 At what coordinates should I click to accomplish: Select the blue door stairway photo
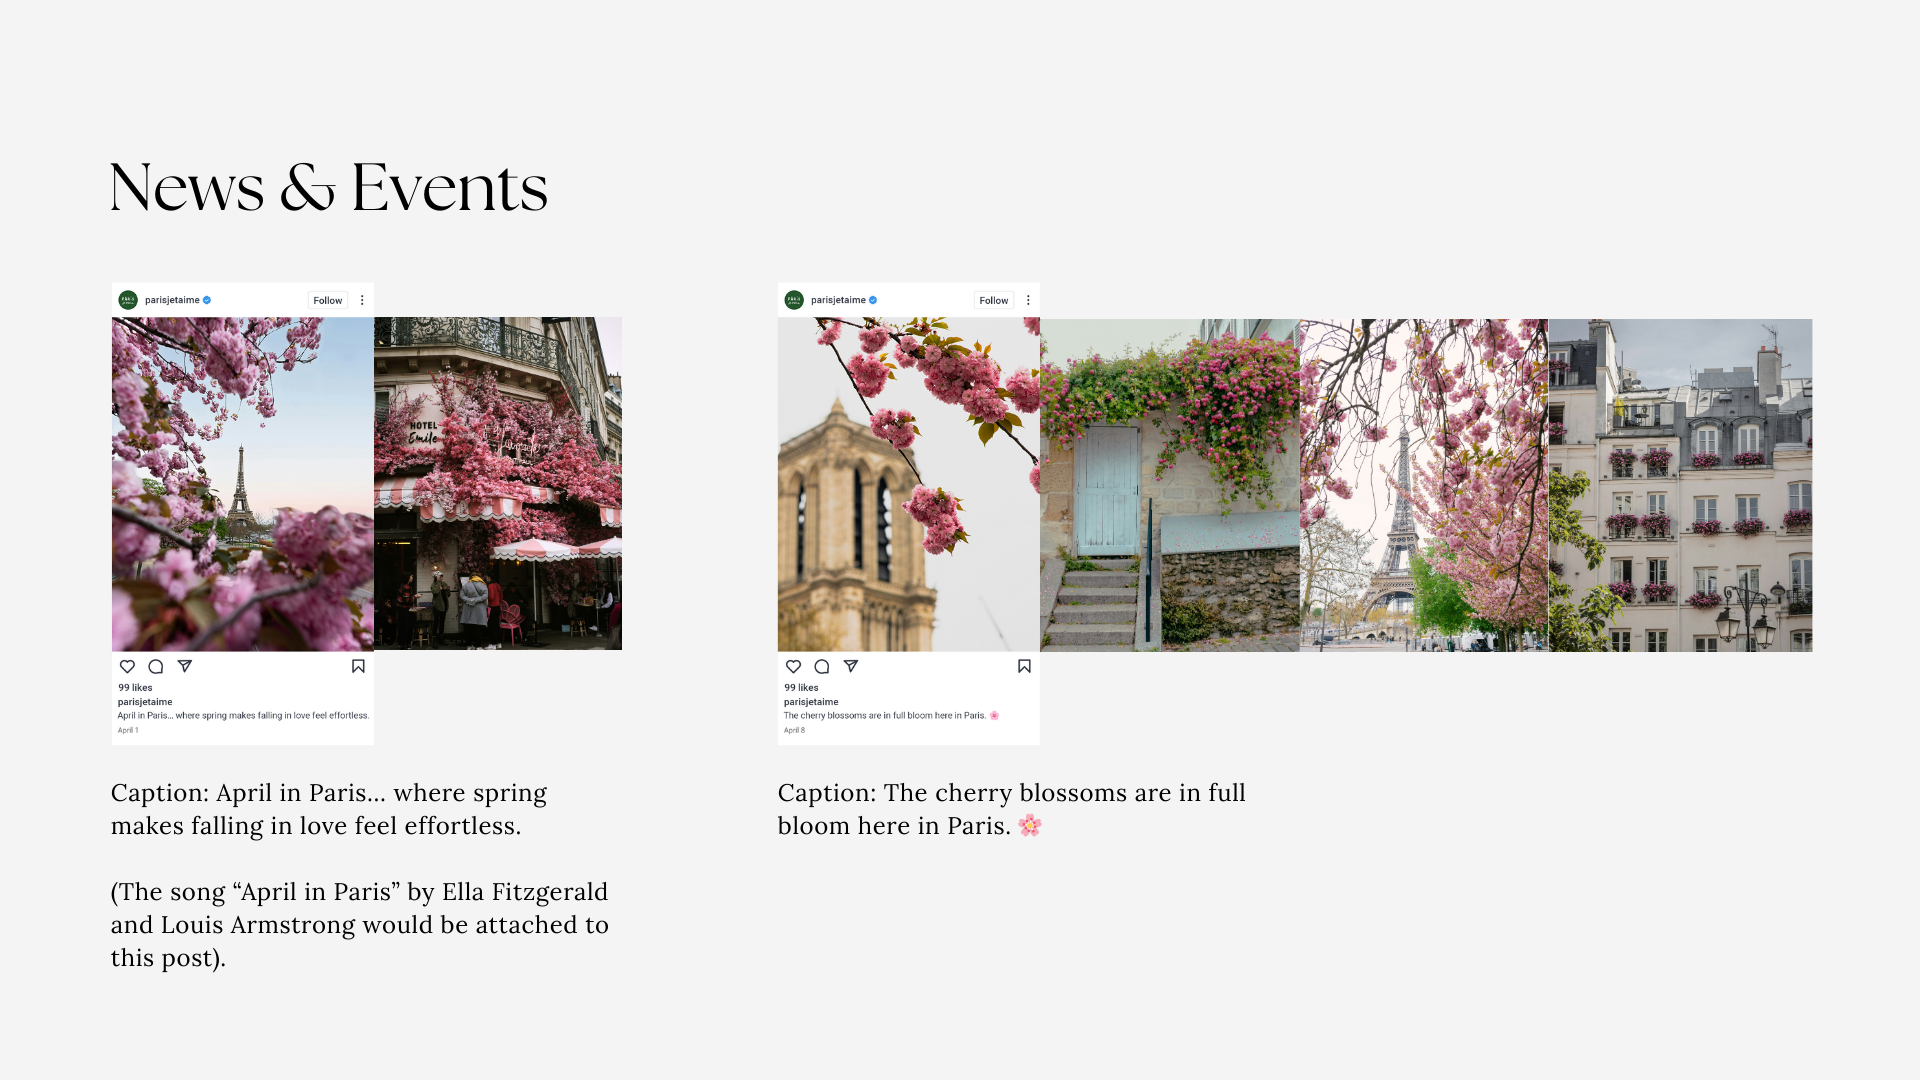[1169, 486]
